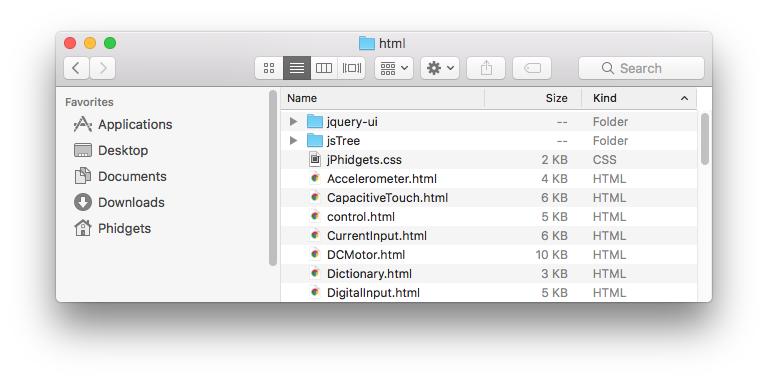Open the item arrangement dropdown
Screen dimensions: 768x382
pyautogui.click(x=394, y=68)
